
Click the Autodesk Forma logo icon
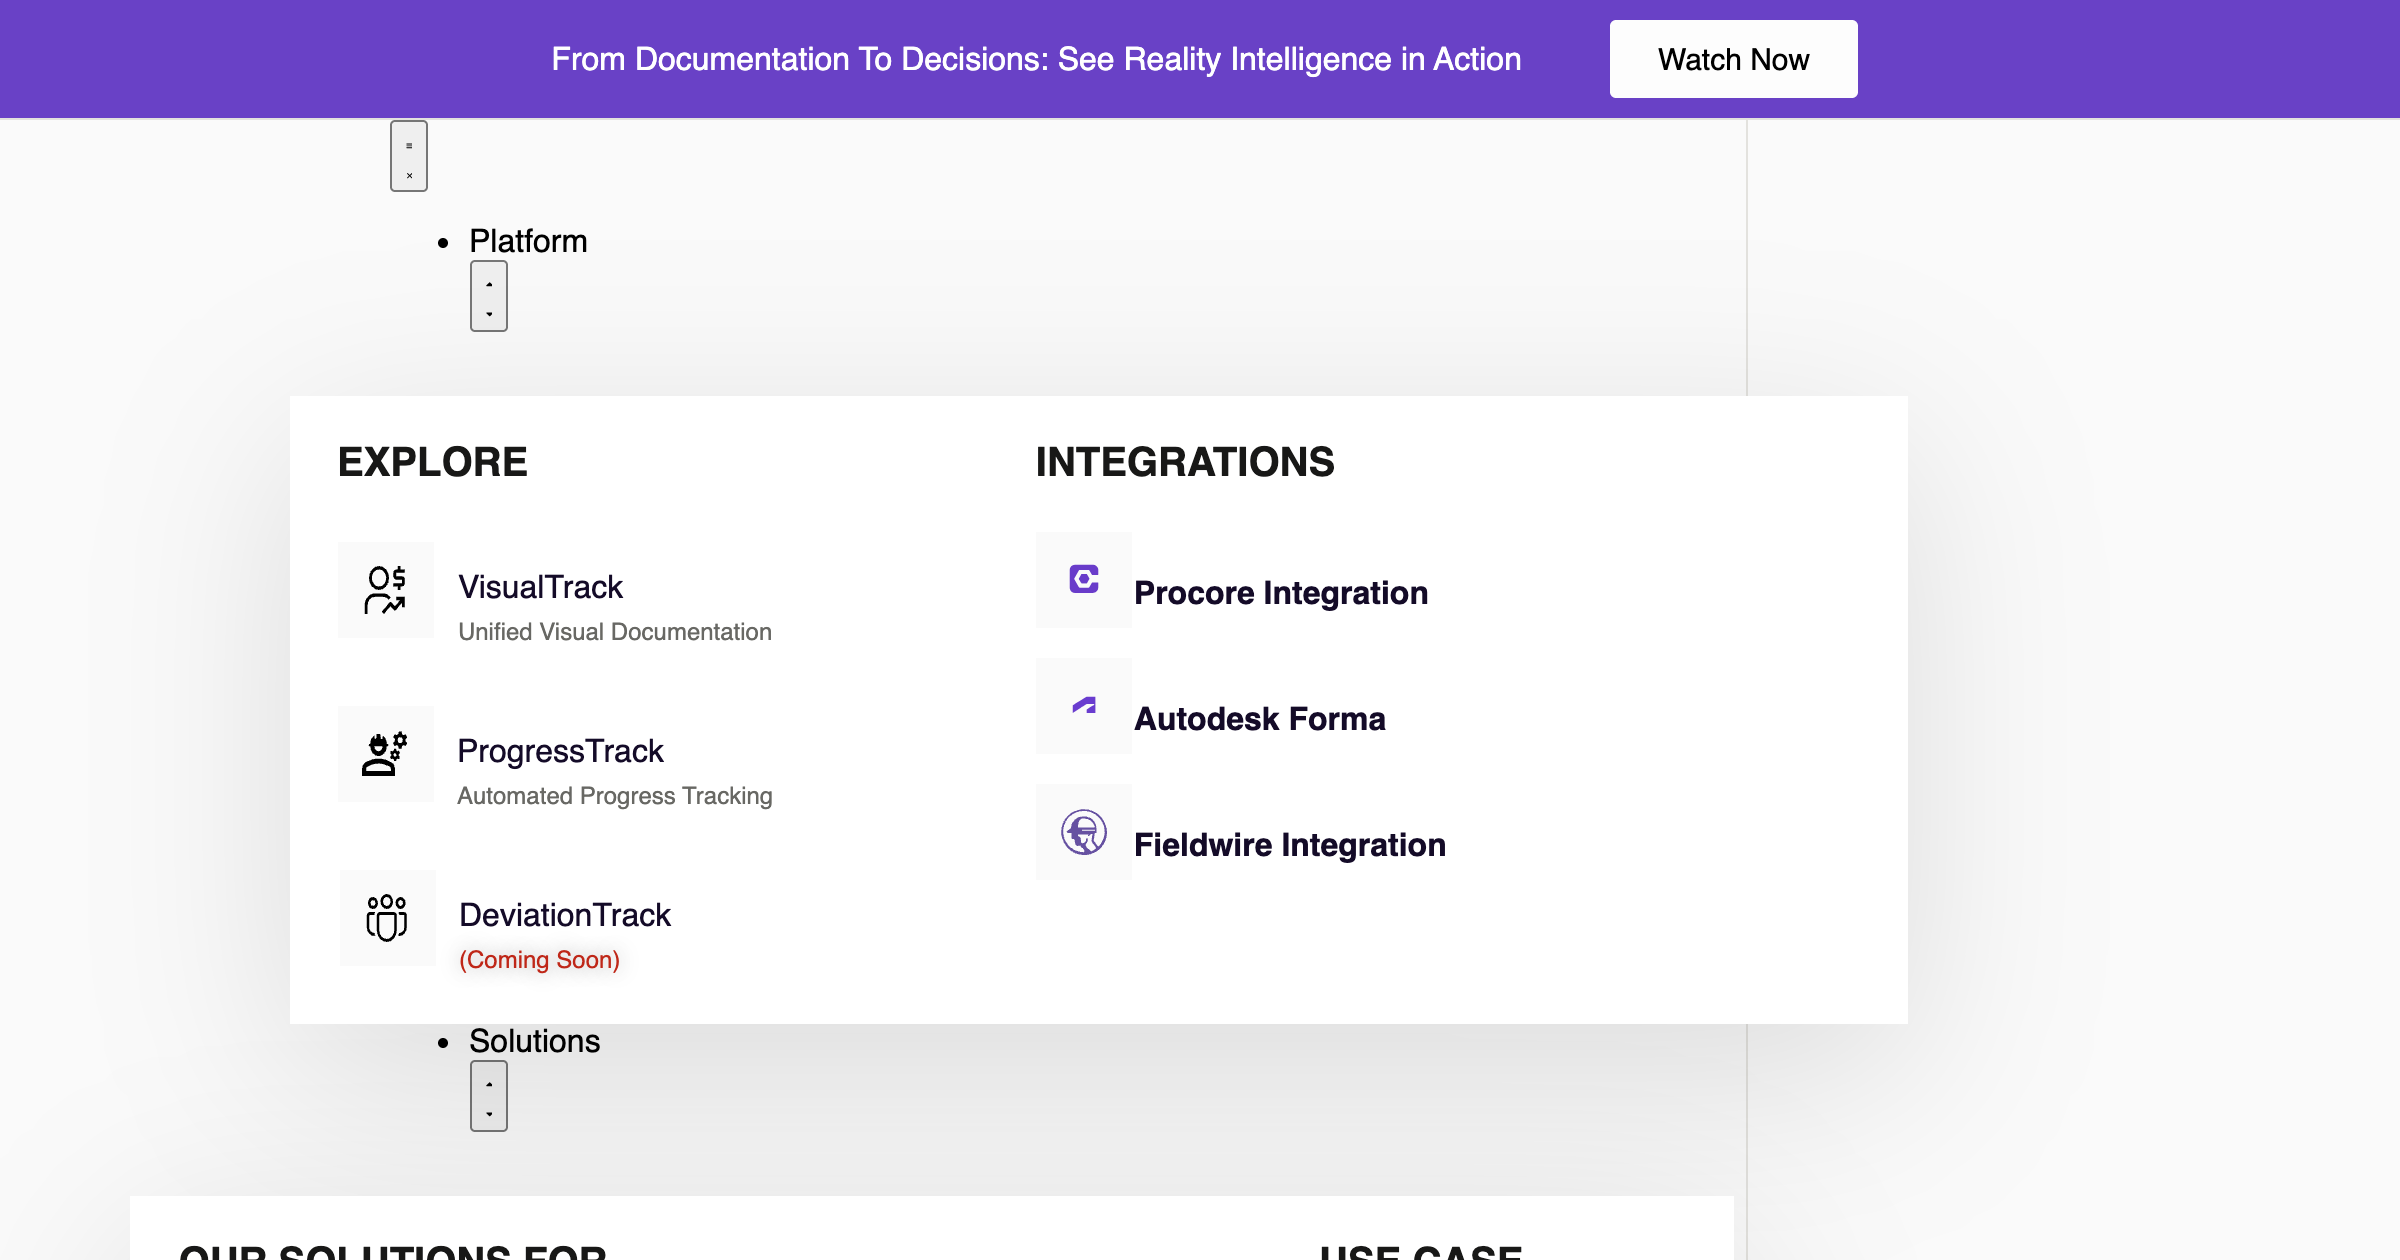click(x=1084, y=706)
